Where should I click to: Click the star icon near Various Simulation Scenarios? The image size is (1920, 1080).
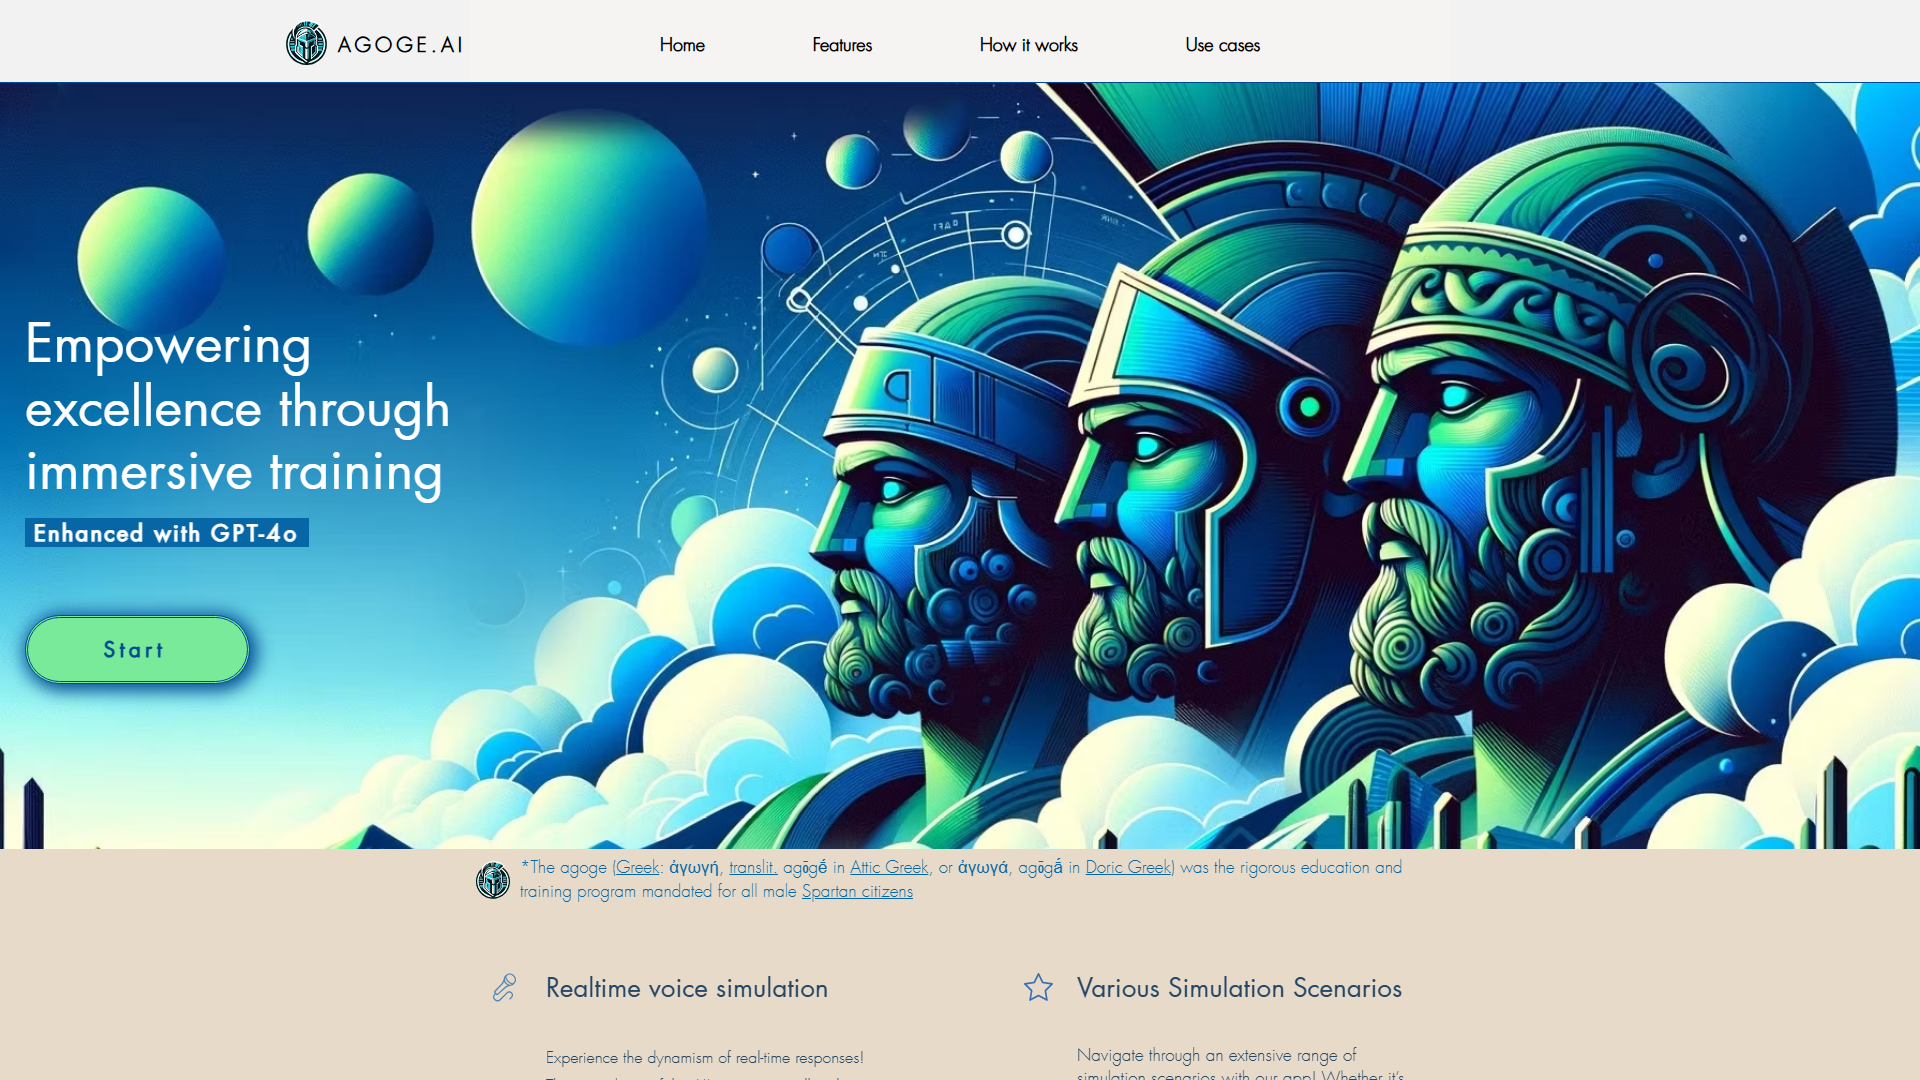pyautogui.click(x=1038, y=988)
